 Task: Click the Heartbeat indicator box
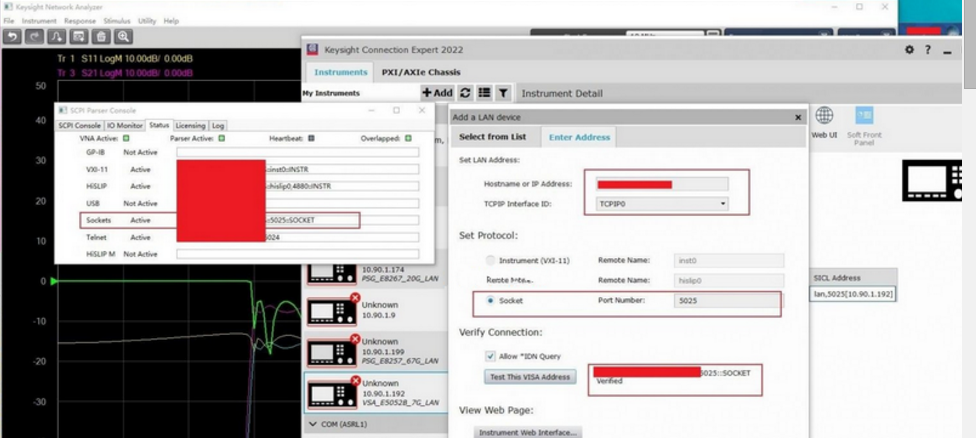[311, 138]
